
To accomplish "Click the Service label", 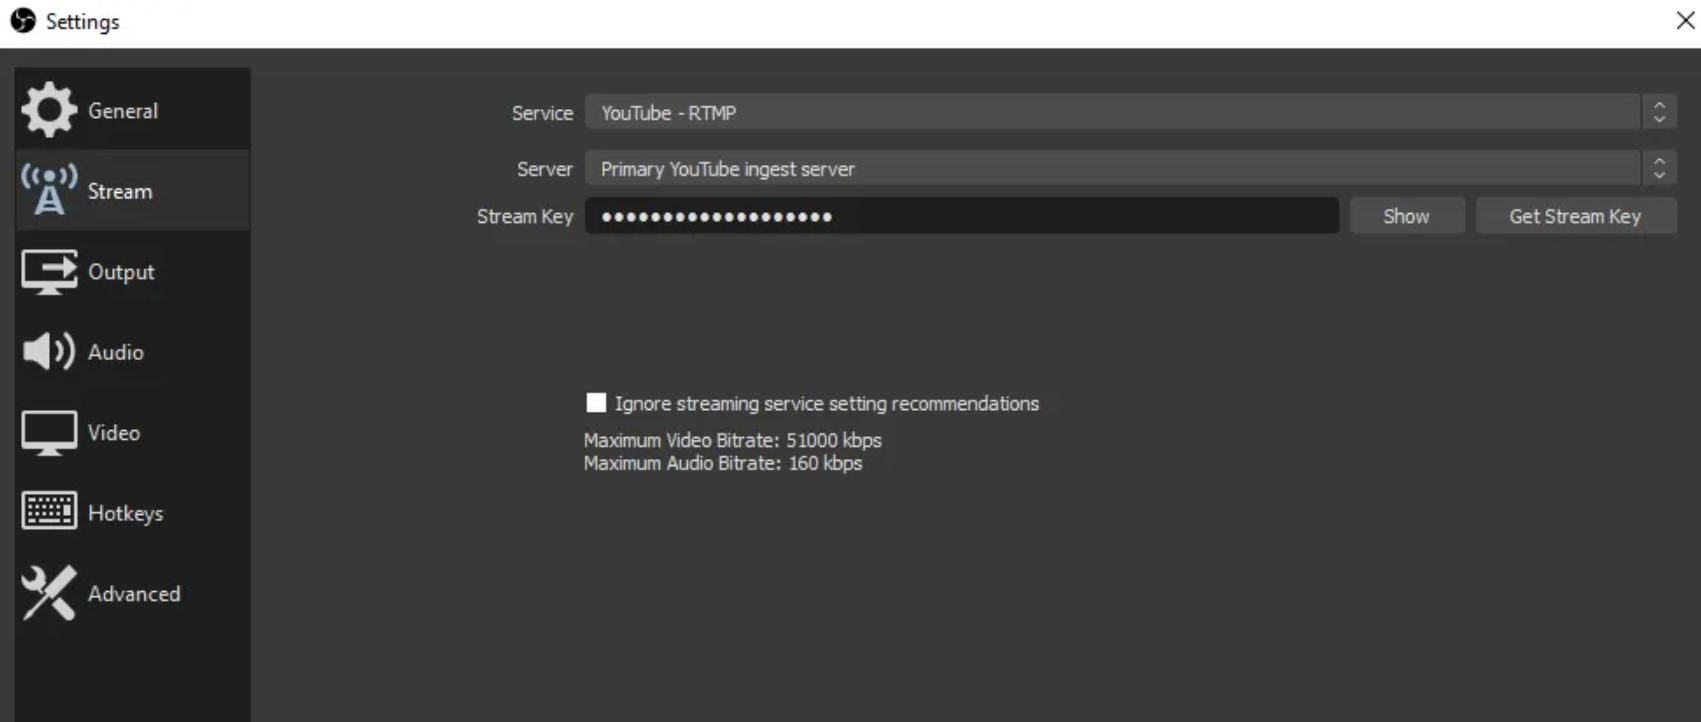I will click(543, 113).
